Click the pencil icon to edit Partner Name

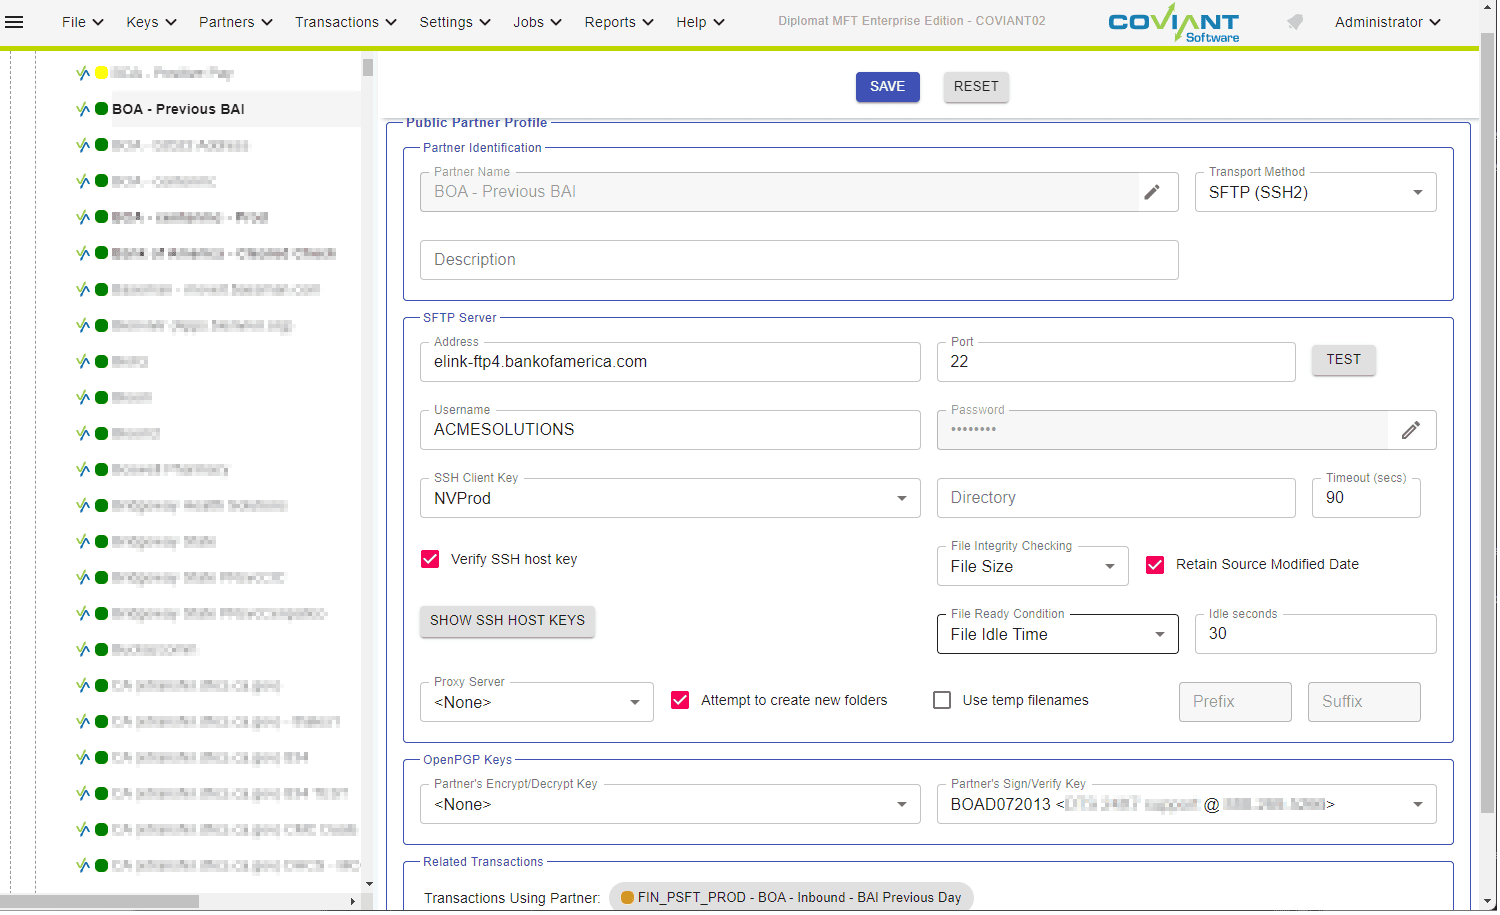(x=1152, y=192)
